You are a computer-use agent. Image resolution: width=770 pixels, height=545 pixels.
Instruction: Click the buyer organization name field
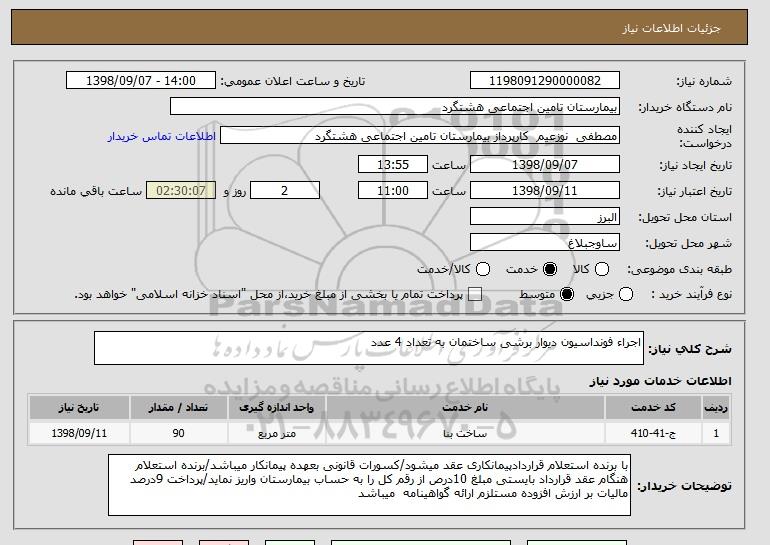395,106
